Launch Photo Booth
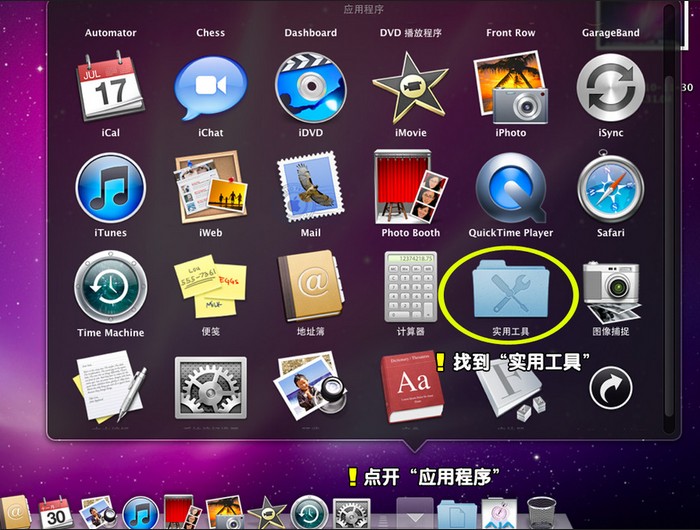The image size is (700, 530). point(410,188)
